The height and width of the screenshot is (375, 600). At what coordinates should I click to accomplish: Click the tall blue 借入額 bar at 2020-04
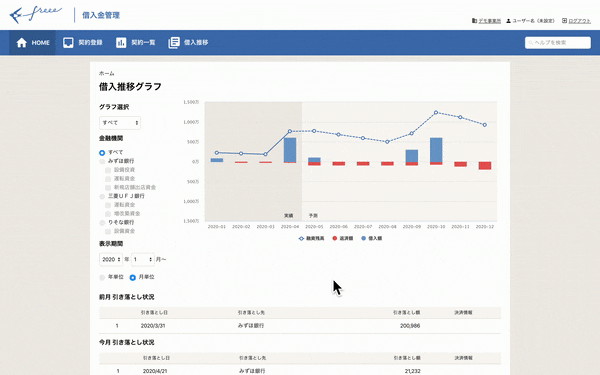(290, 150)
